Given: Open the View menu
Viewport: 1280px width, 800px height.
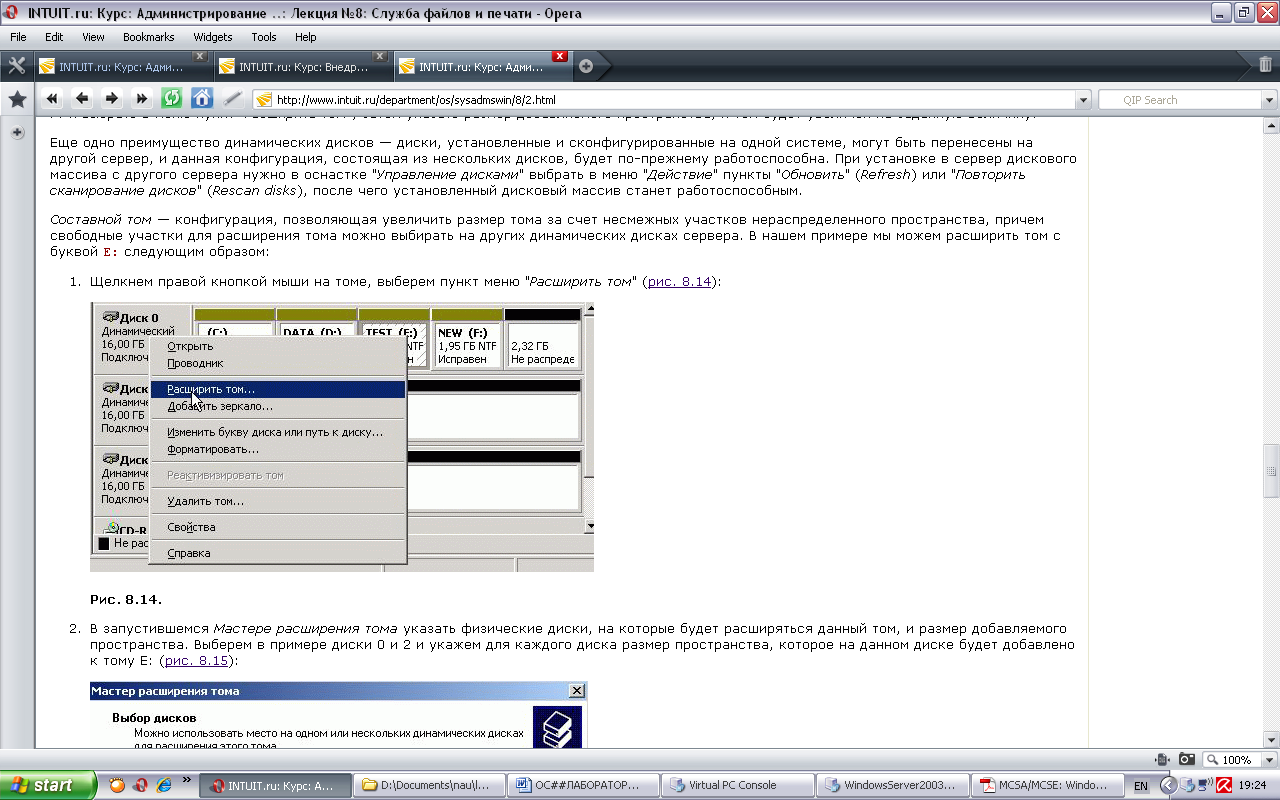Looking at the screenshot, I should pos(93,37).
